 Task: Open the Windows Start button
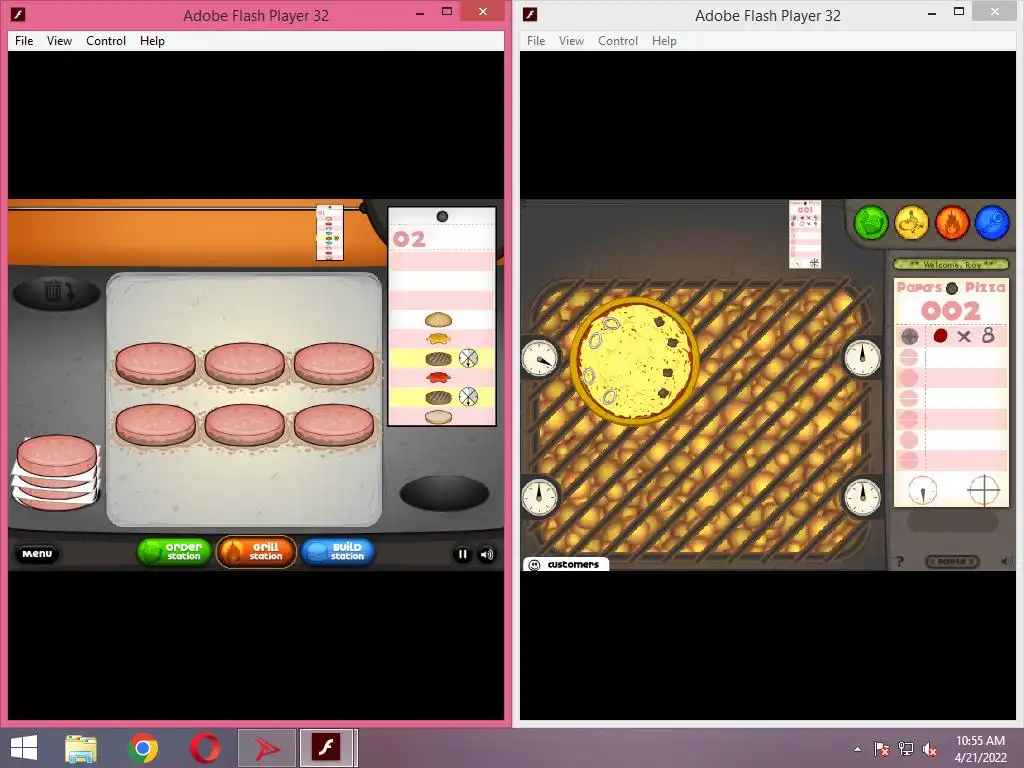click(x=24, y=748)
